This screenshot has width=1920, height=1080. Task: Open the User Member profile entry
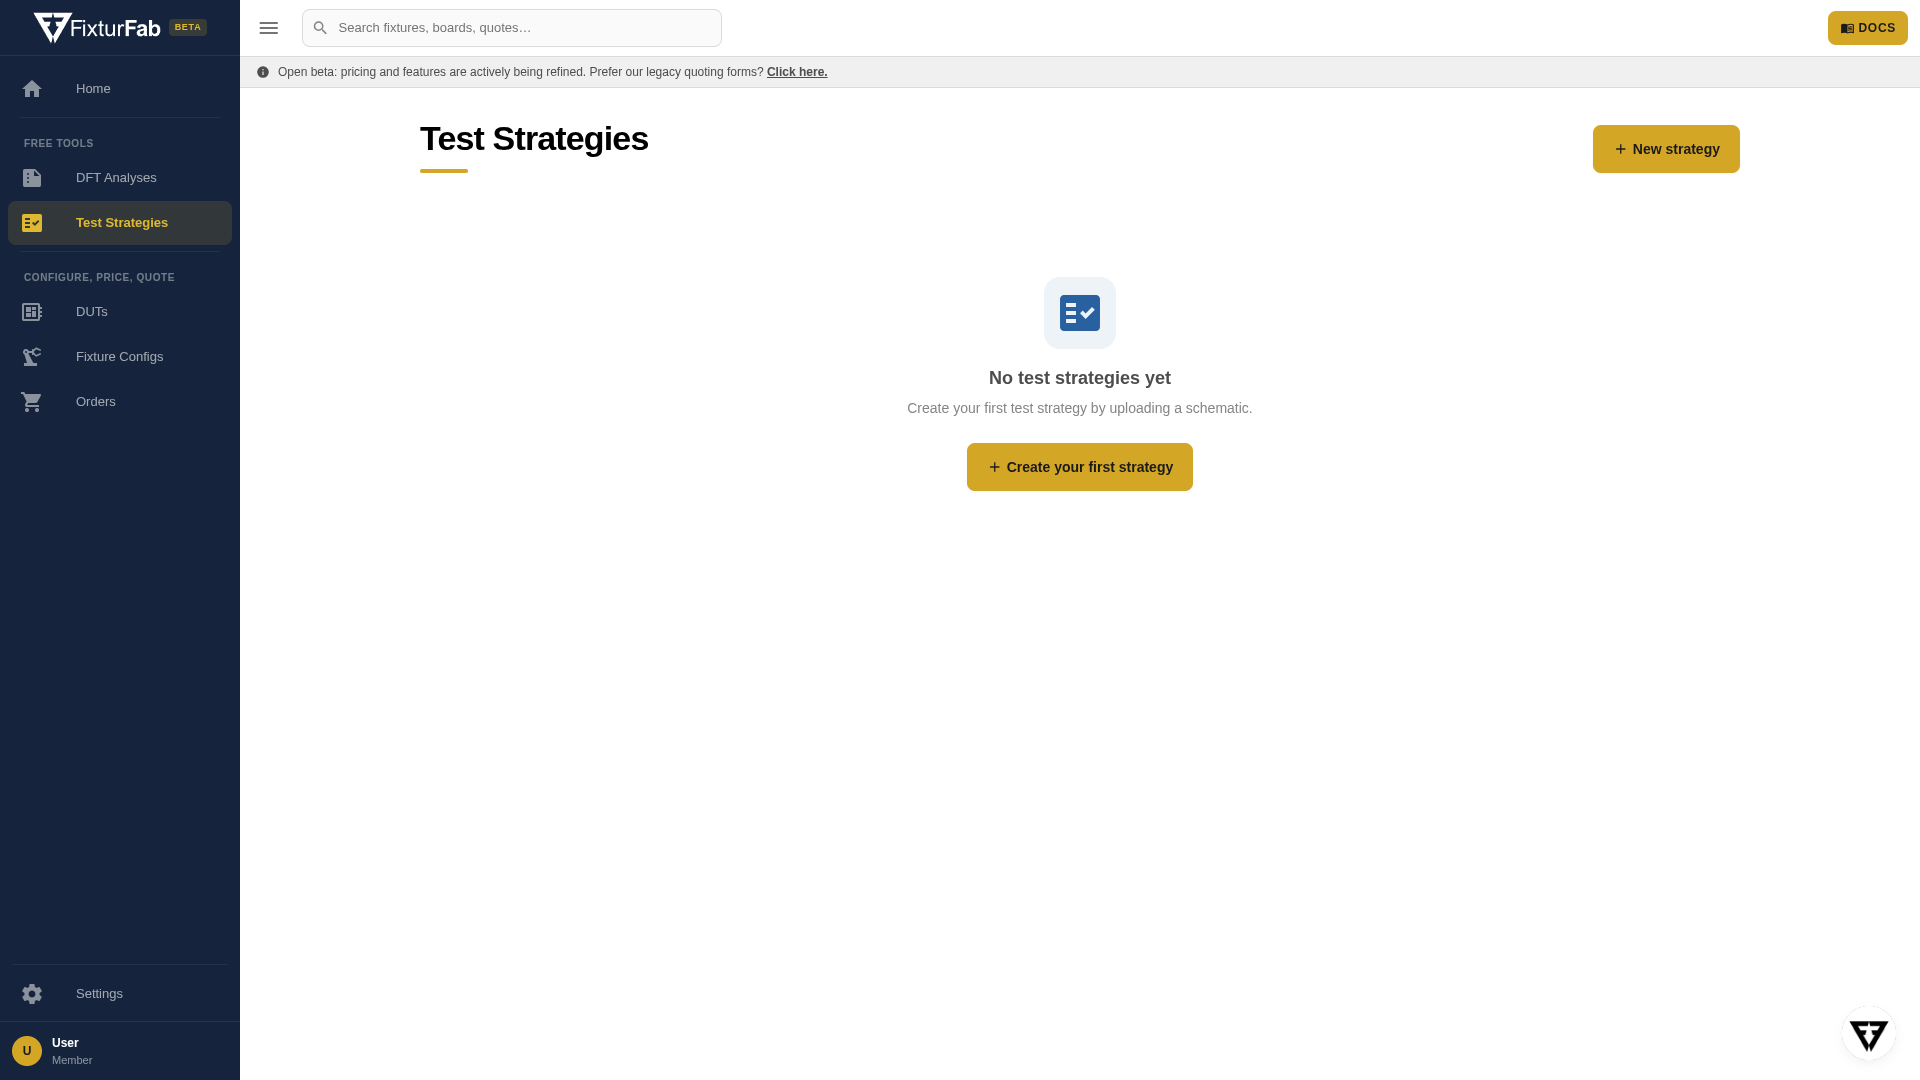pos(120,1051)
